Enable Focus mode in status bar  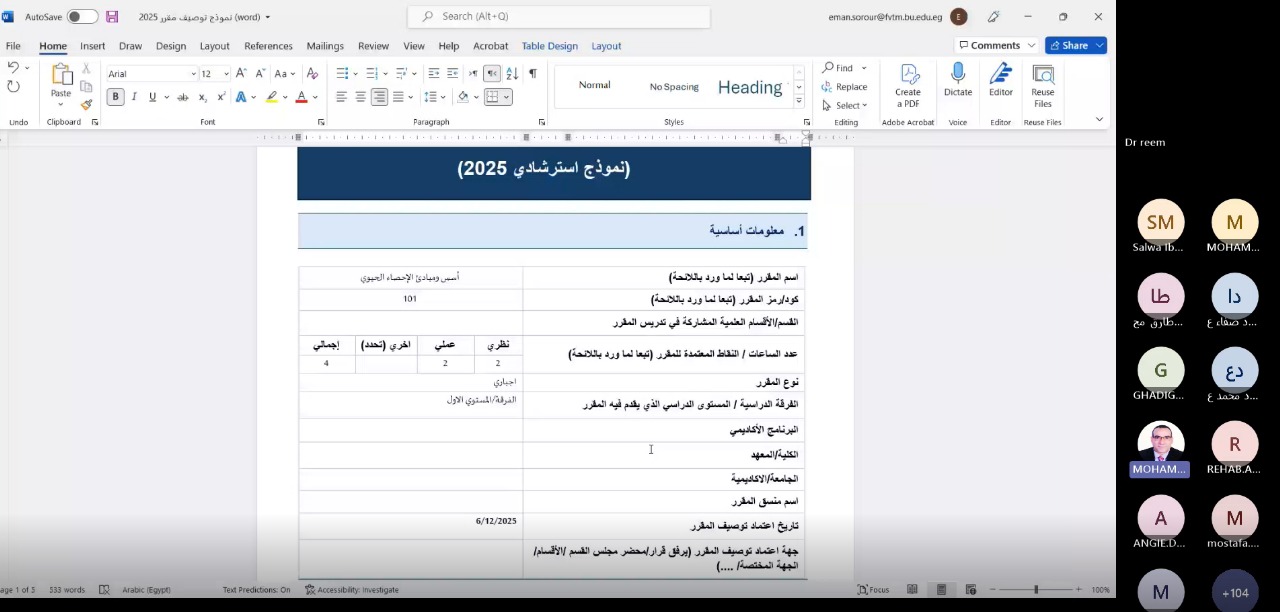pyautogui.click(x=873, y=590)
